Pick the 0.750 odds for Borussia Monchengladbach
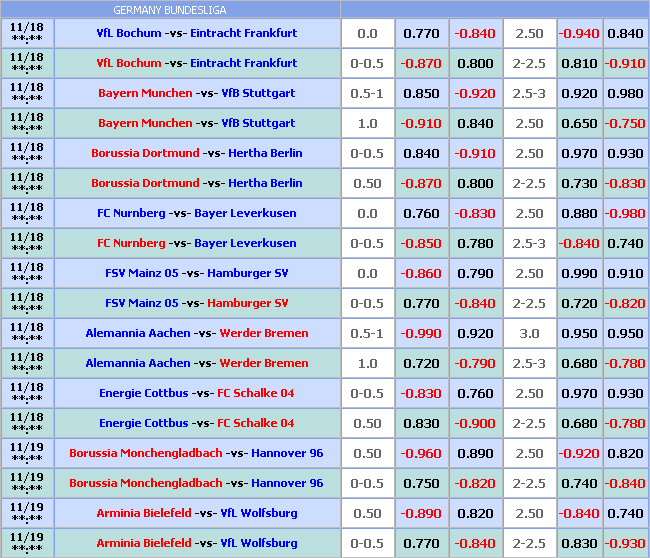The height and width of the screenshot is (558, 650). [x=421, y=483]
